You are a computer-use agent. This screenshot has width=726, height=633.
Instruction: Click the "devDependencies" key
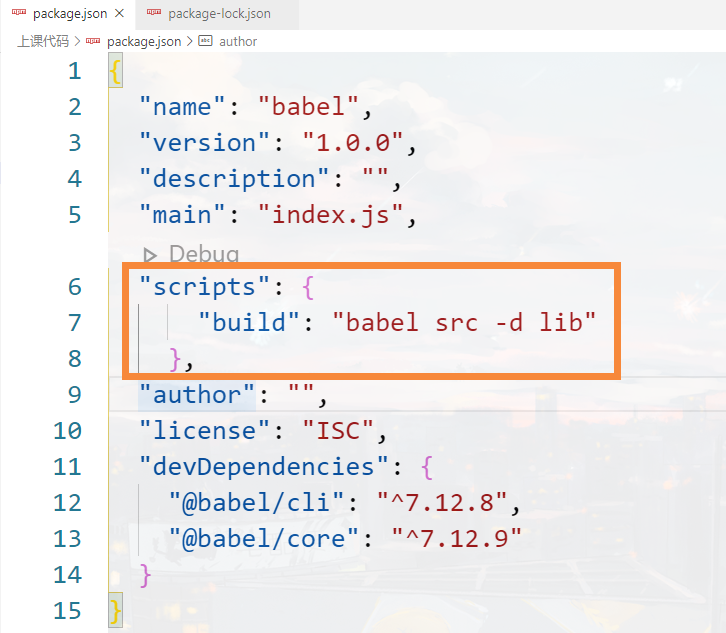coord(263,467)
